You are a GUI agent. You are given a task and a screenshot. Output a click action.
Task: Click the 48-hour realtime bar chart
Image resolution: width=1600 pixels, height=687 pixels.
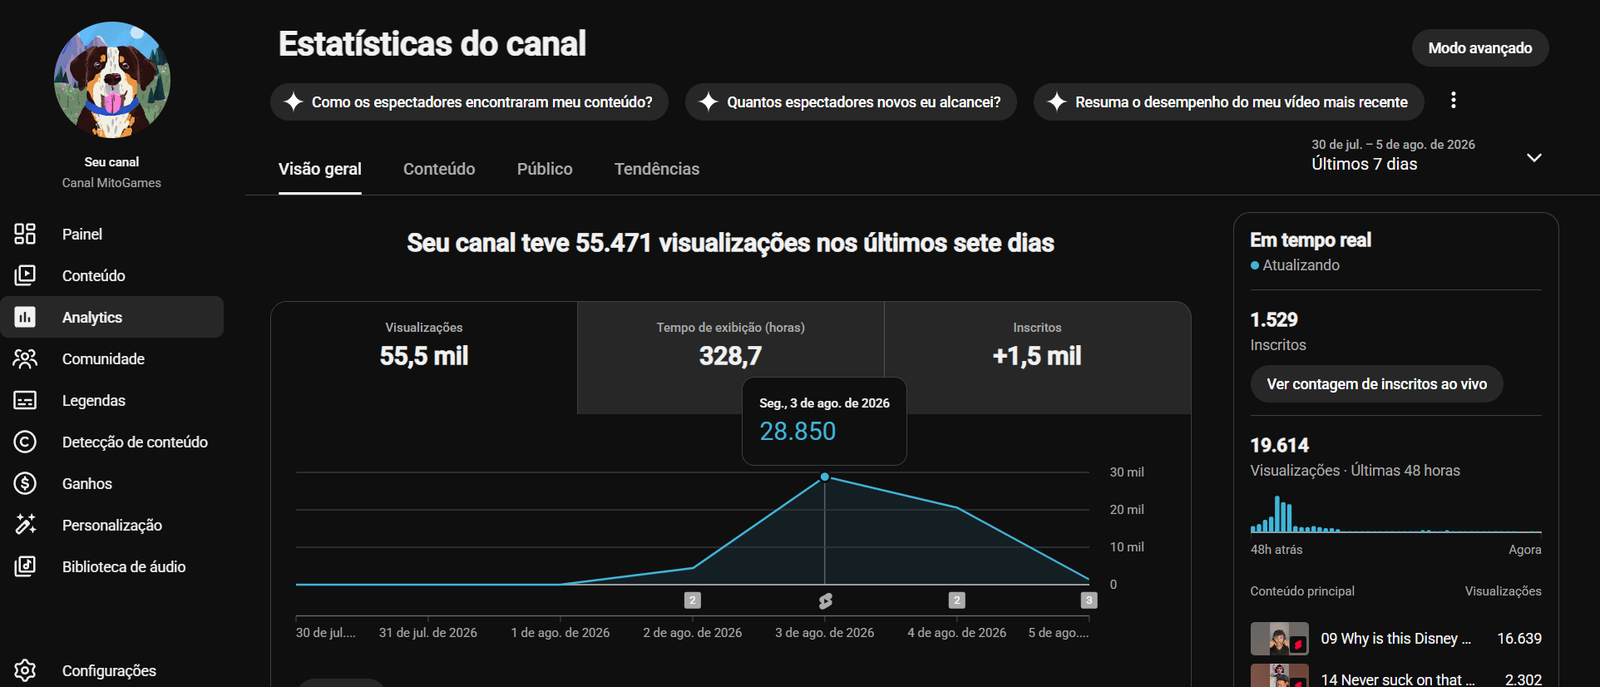tap(1396, 514)
